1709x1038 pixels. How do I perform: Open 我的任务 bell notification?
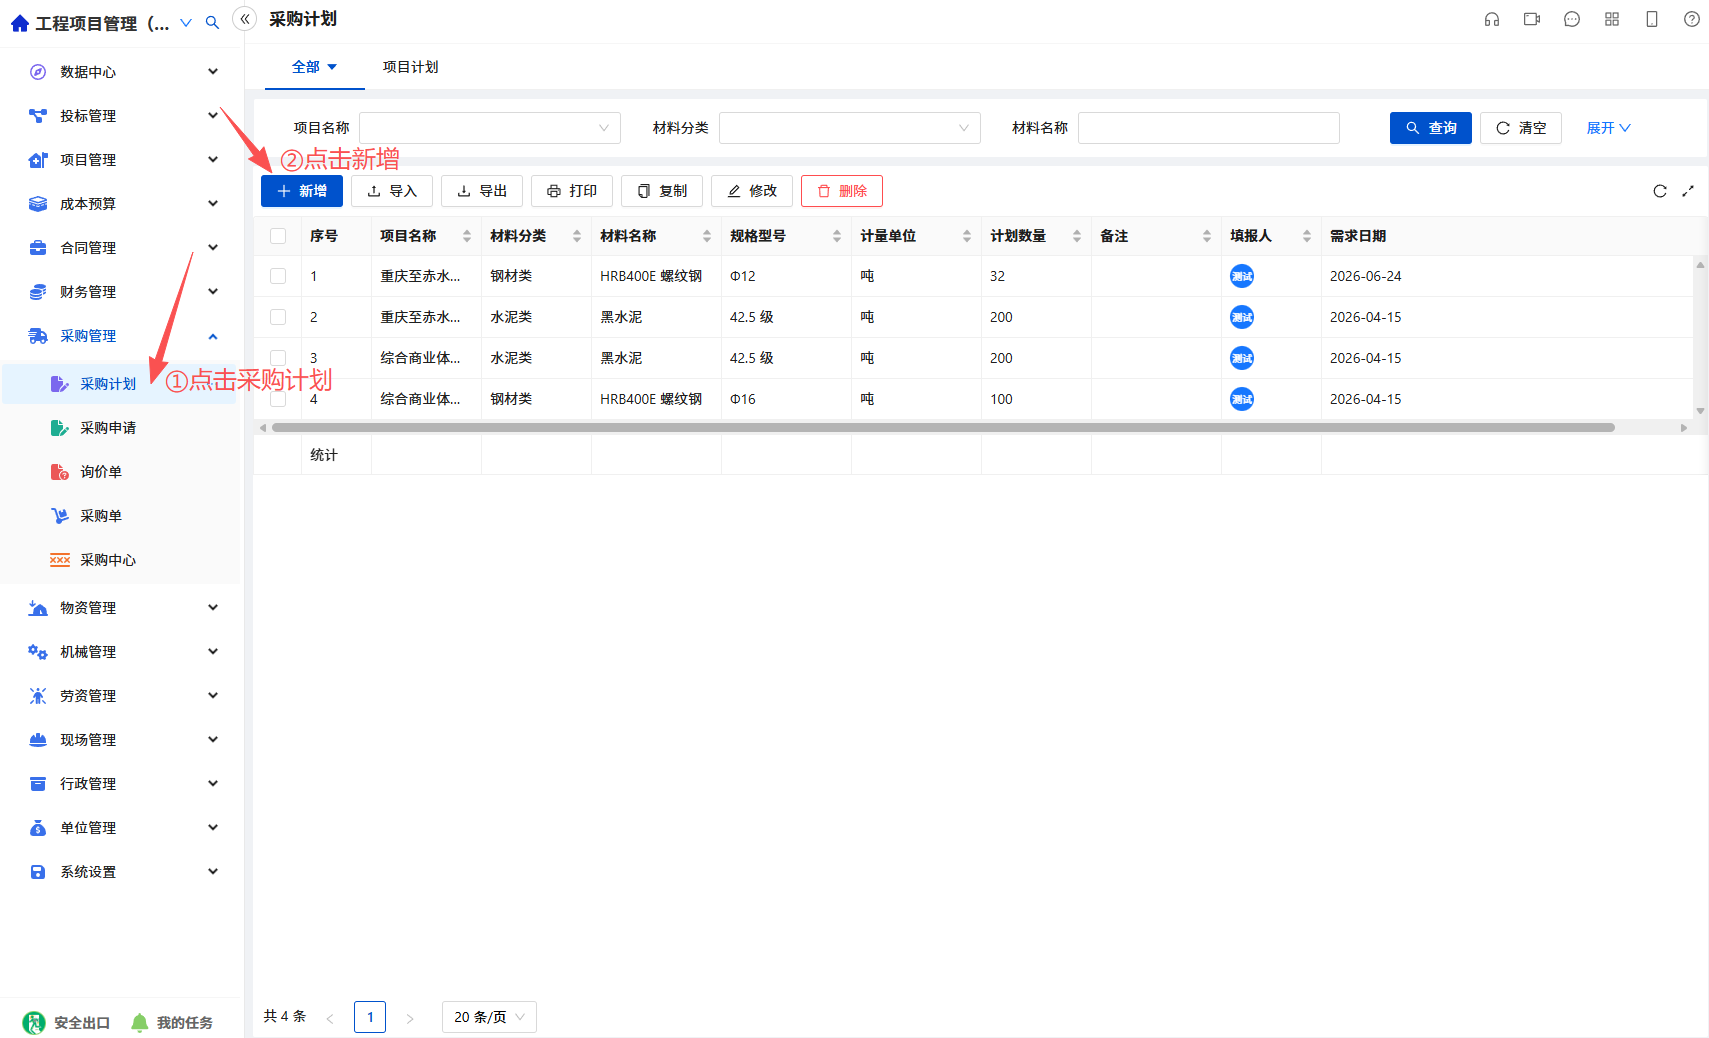(140, 1022)
